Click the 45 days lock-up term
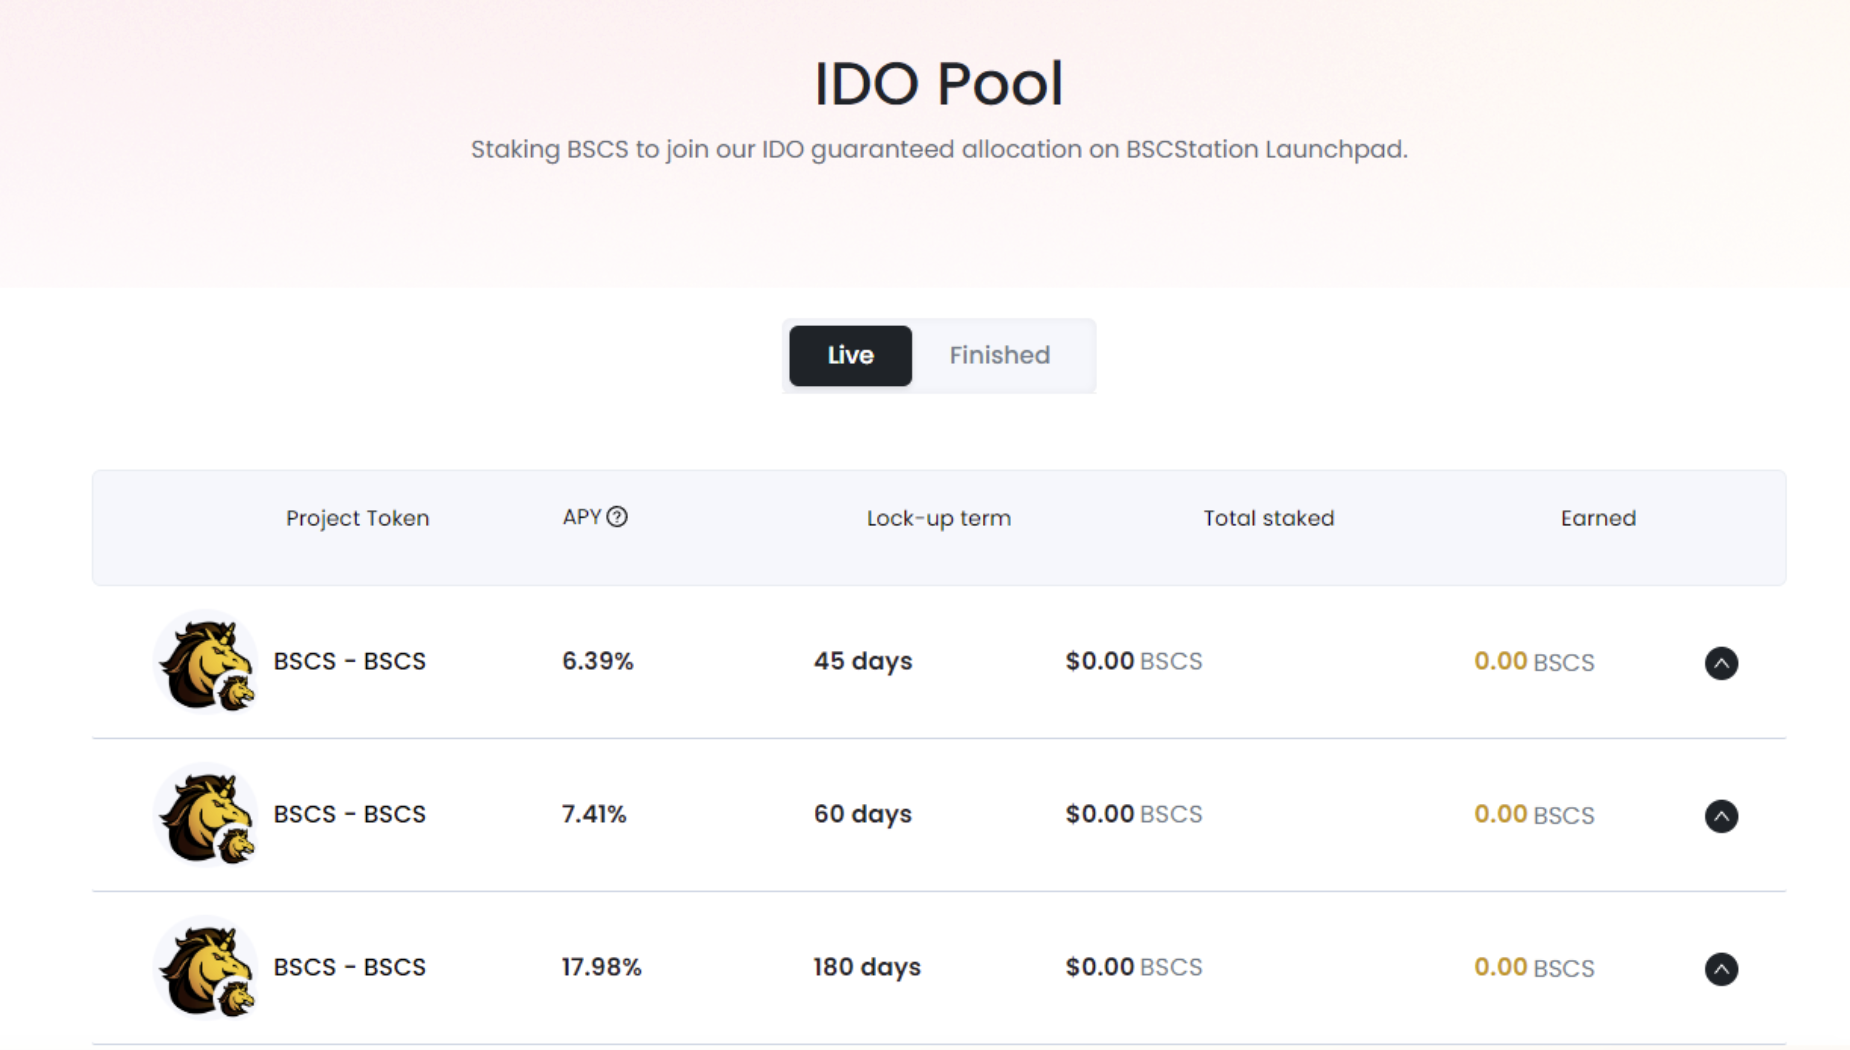Image resolution: width=1850 pixels, height=1050 pixels. (863, 661)
